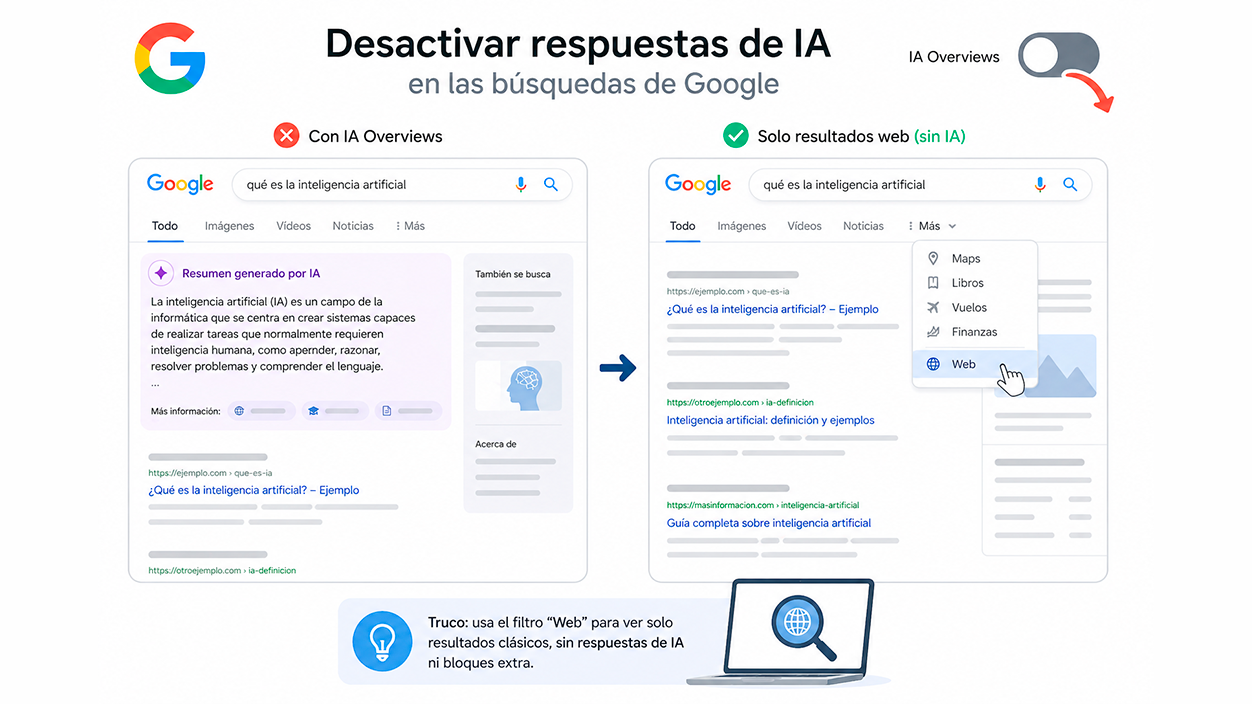Click the globe icon next to "Web"

coord(933,364)
